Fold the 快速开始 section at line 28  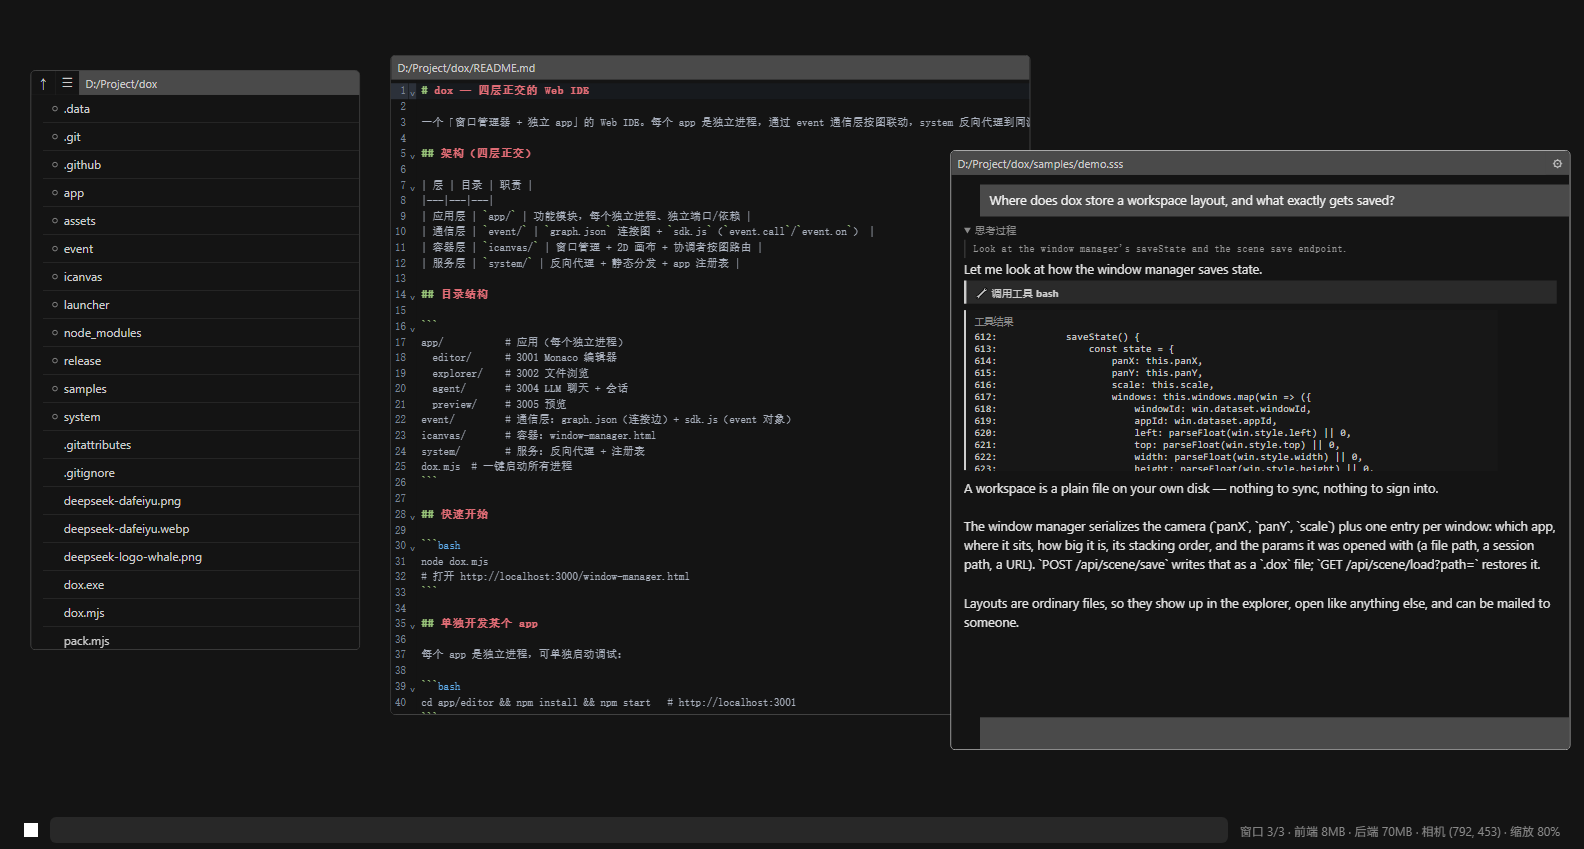tap(412, 516)
